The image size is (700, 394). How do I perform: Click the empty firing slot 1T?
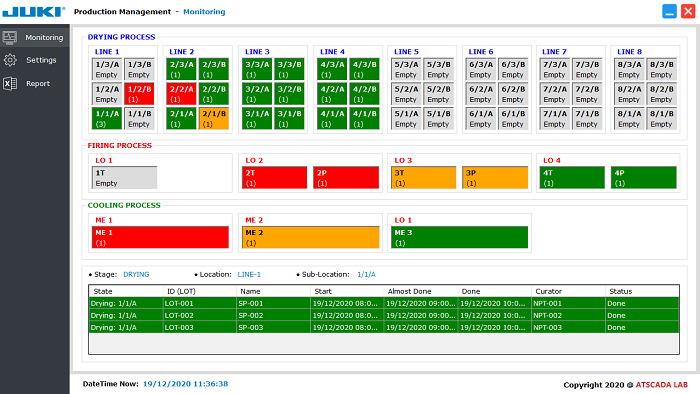pos(125,178)
